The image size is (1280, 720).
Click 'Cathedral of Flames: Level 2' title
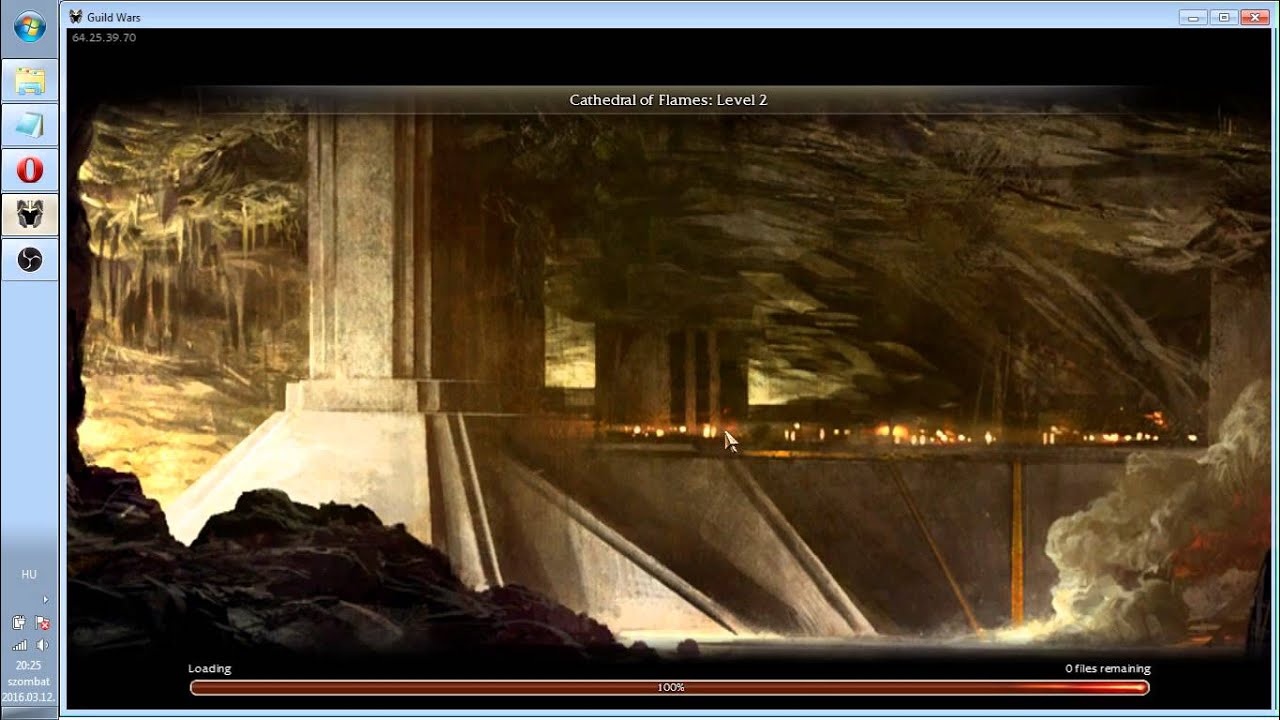668,100
